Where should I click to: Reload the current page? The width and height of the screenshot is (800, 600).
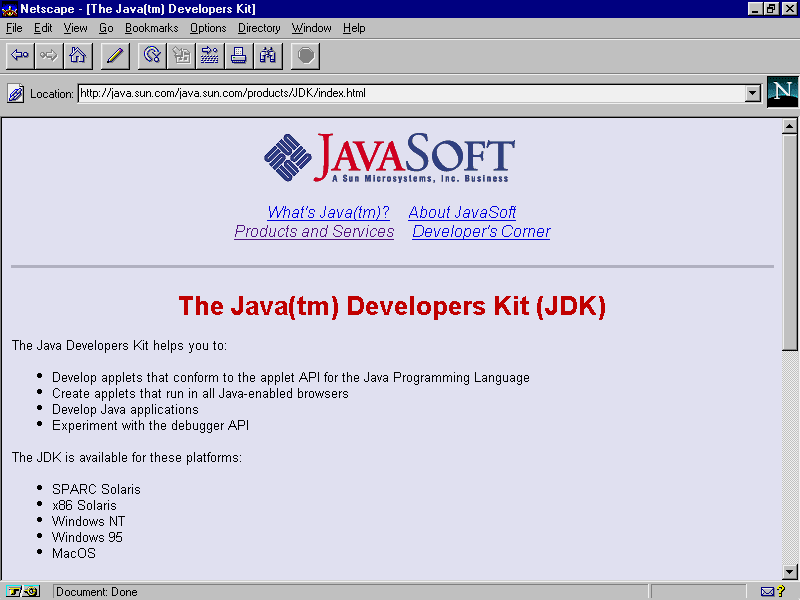(x=151, y=55)
